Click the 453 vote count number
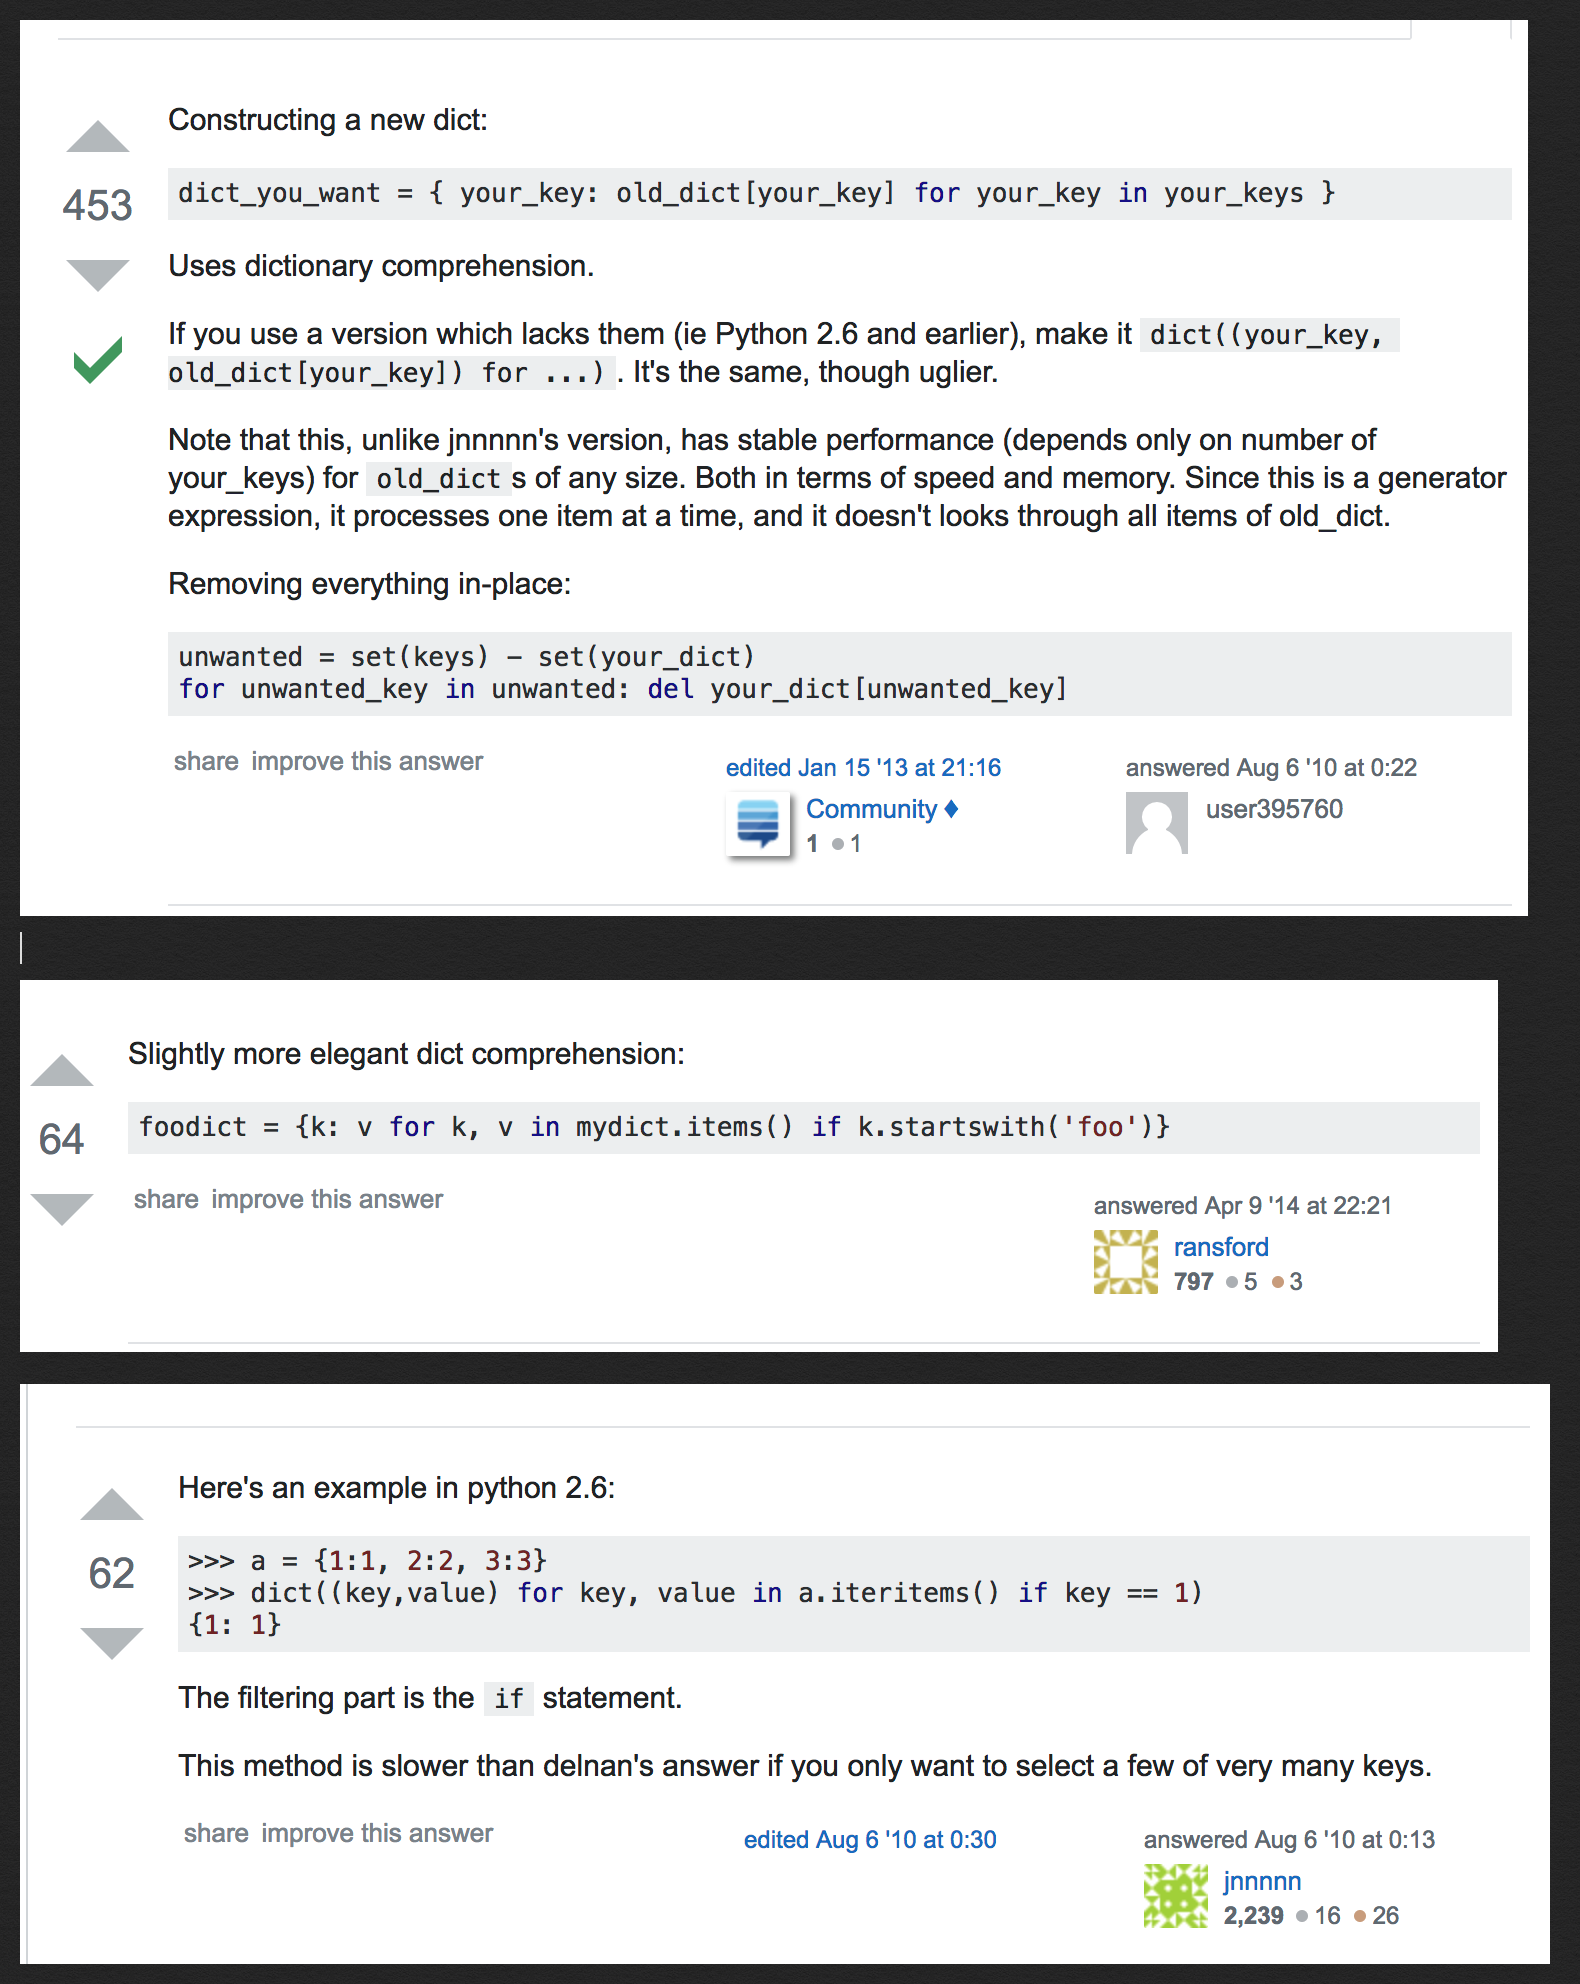The width and height of the screenshot is (1580, 1984). coord(98,205)
